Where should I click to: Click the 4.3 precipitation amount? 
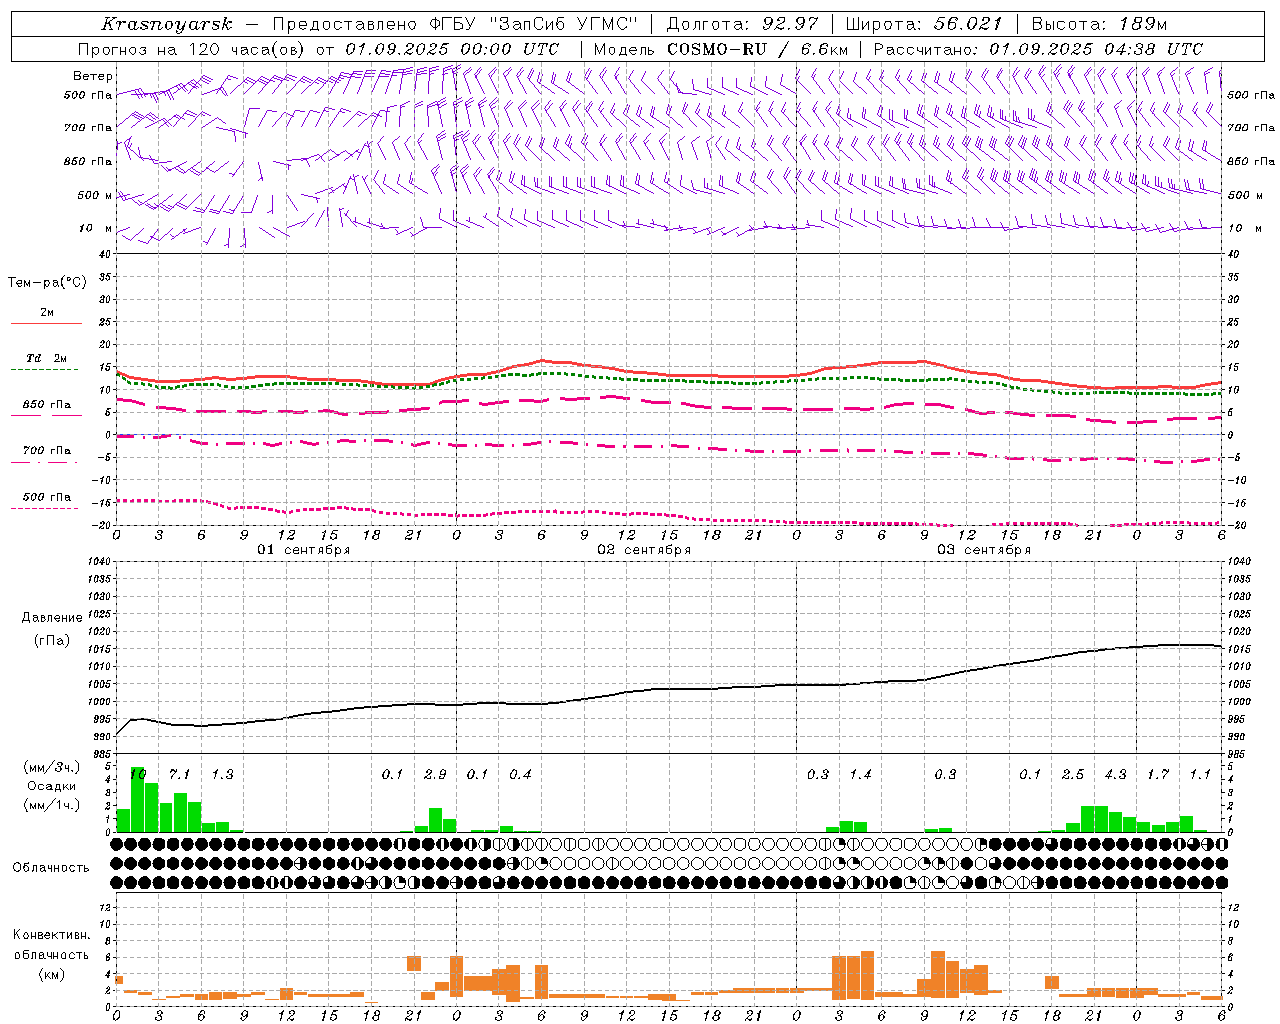point(1115,774)
